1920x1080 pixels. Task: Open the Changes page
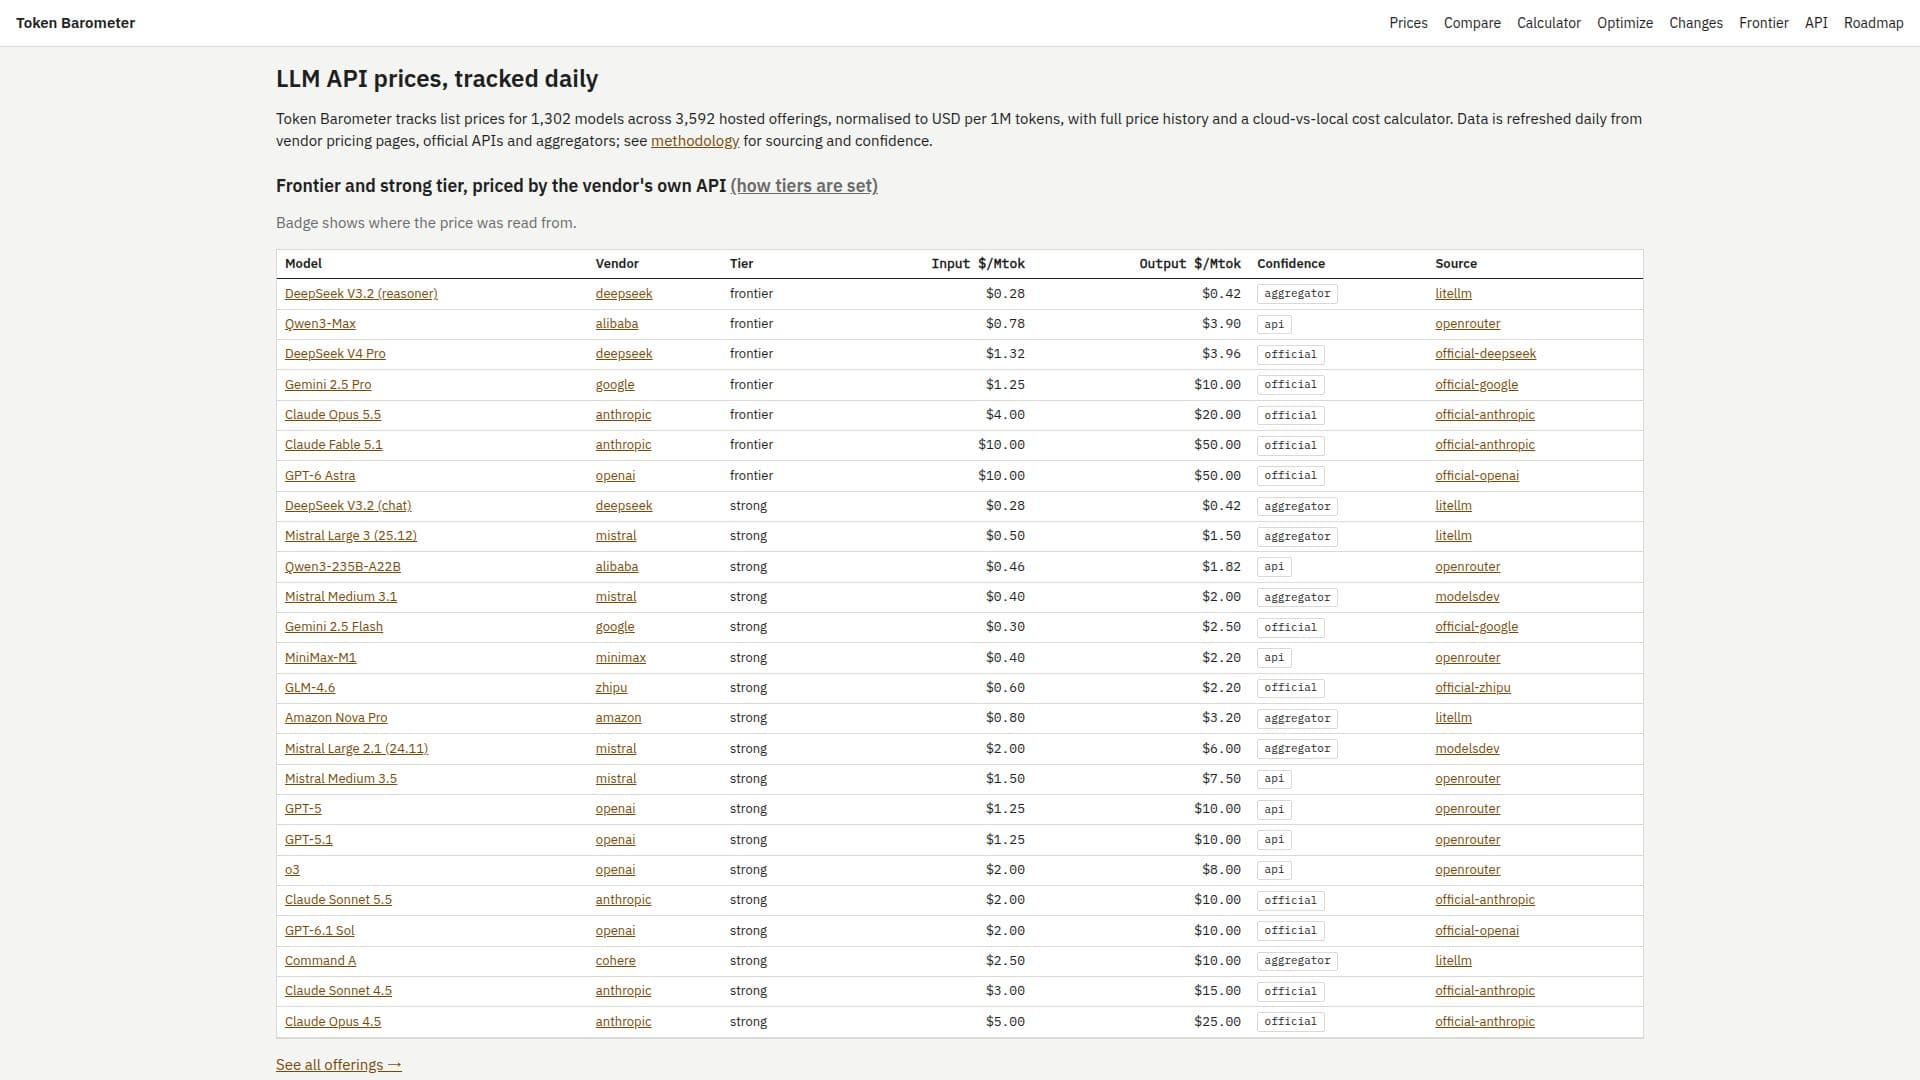(x=1696, y=23)
